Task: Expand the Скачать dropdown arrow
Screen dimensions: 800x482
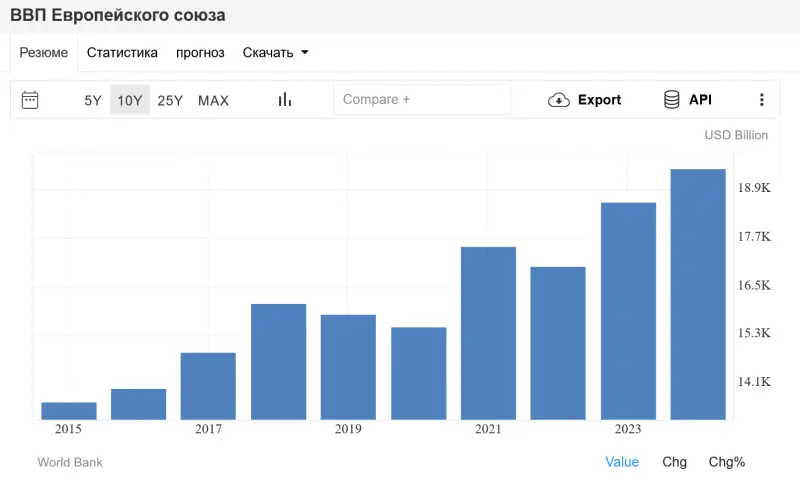Action: 305,52
